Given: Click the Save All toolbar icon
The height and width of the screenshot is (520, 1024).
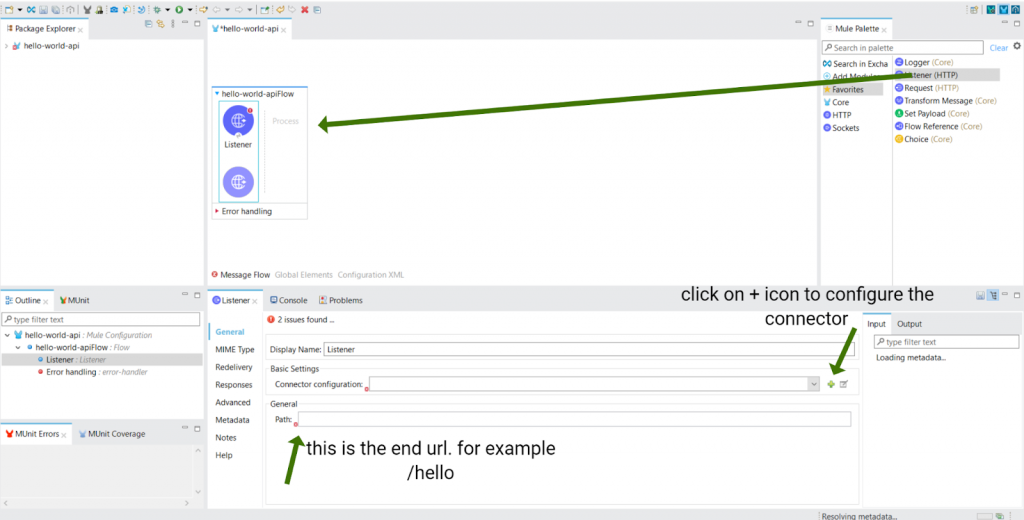Looking at the screenshot, I should 56,10.
